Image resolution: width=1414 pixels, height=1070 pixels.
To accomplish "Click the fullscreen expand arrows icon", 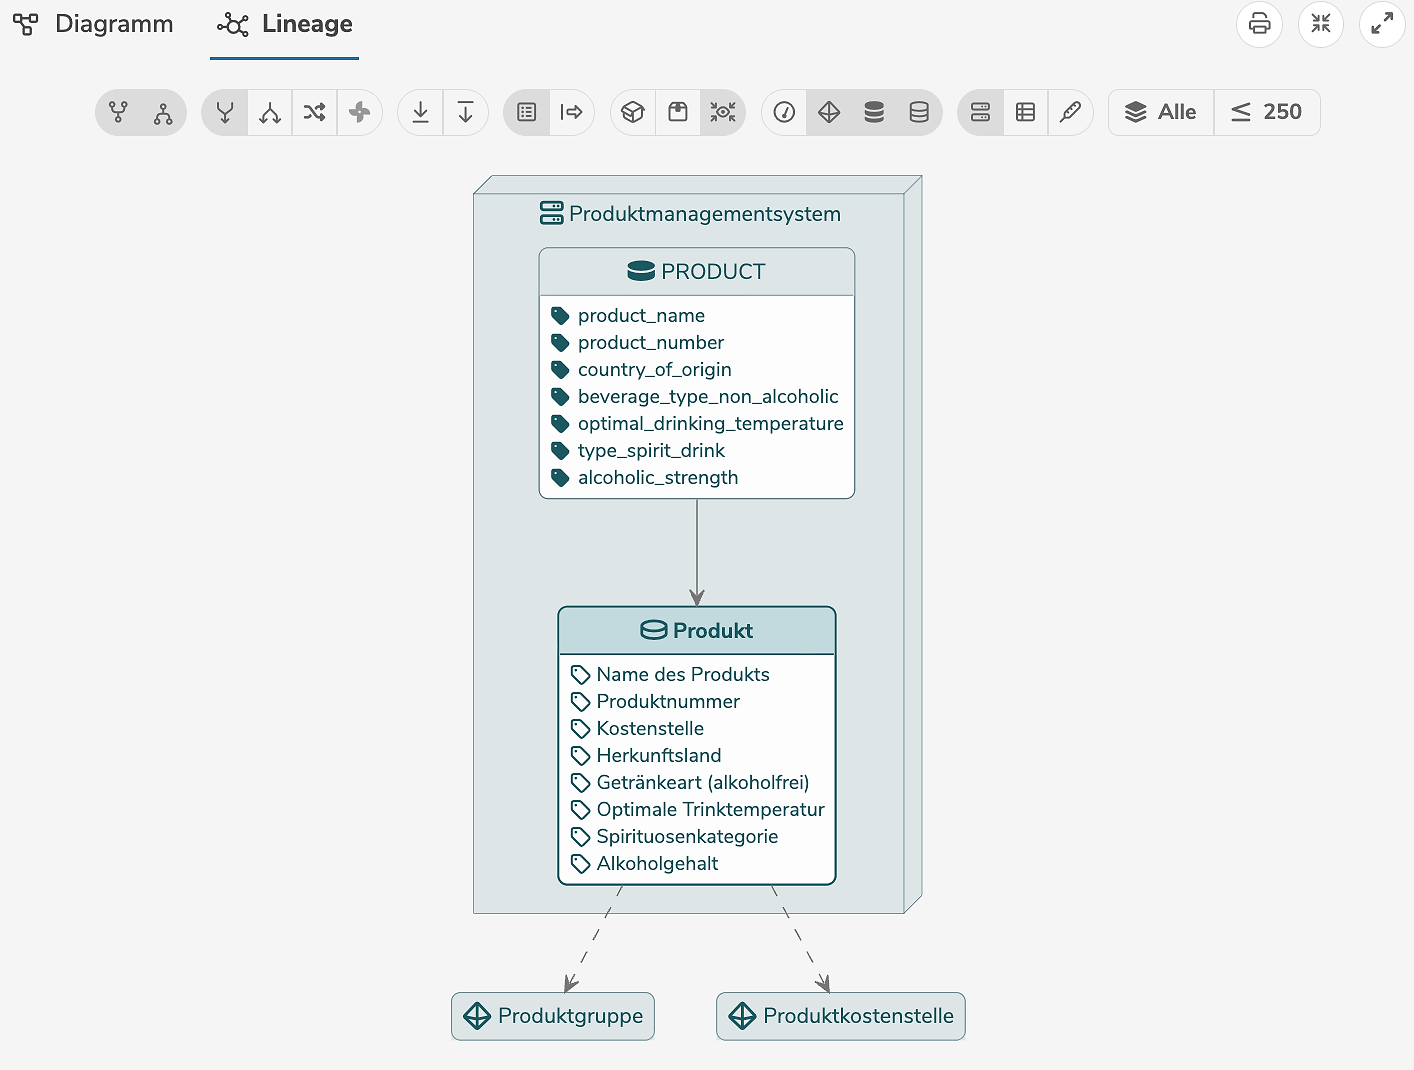I will [x=1382, y=24].
